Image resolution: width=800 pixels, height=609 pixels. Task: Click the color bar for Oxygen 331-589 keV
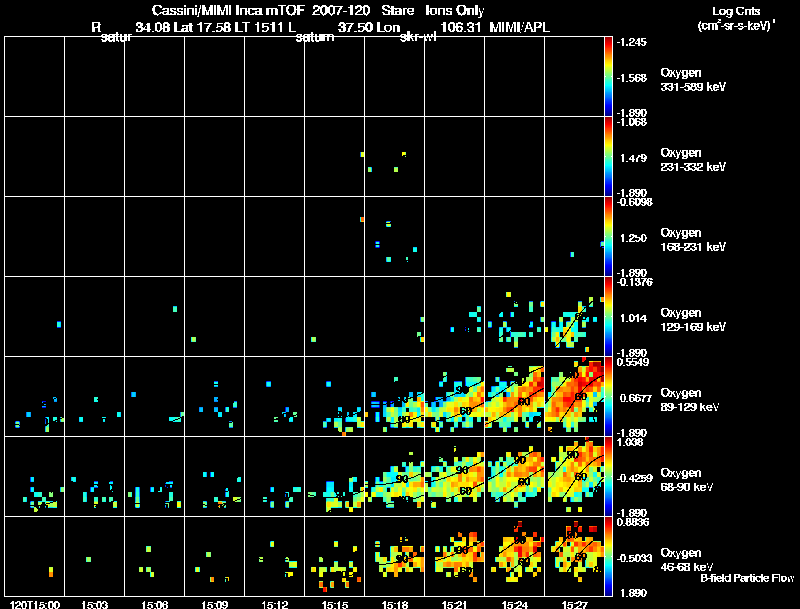608,77
